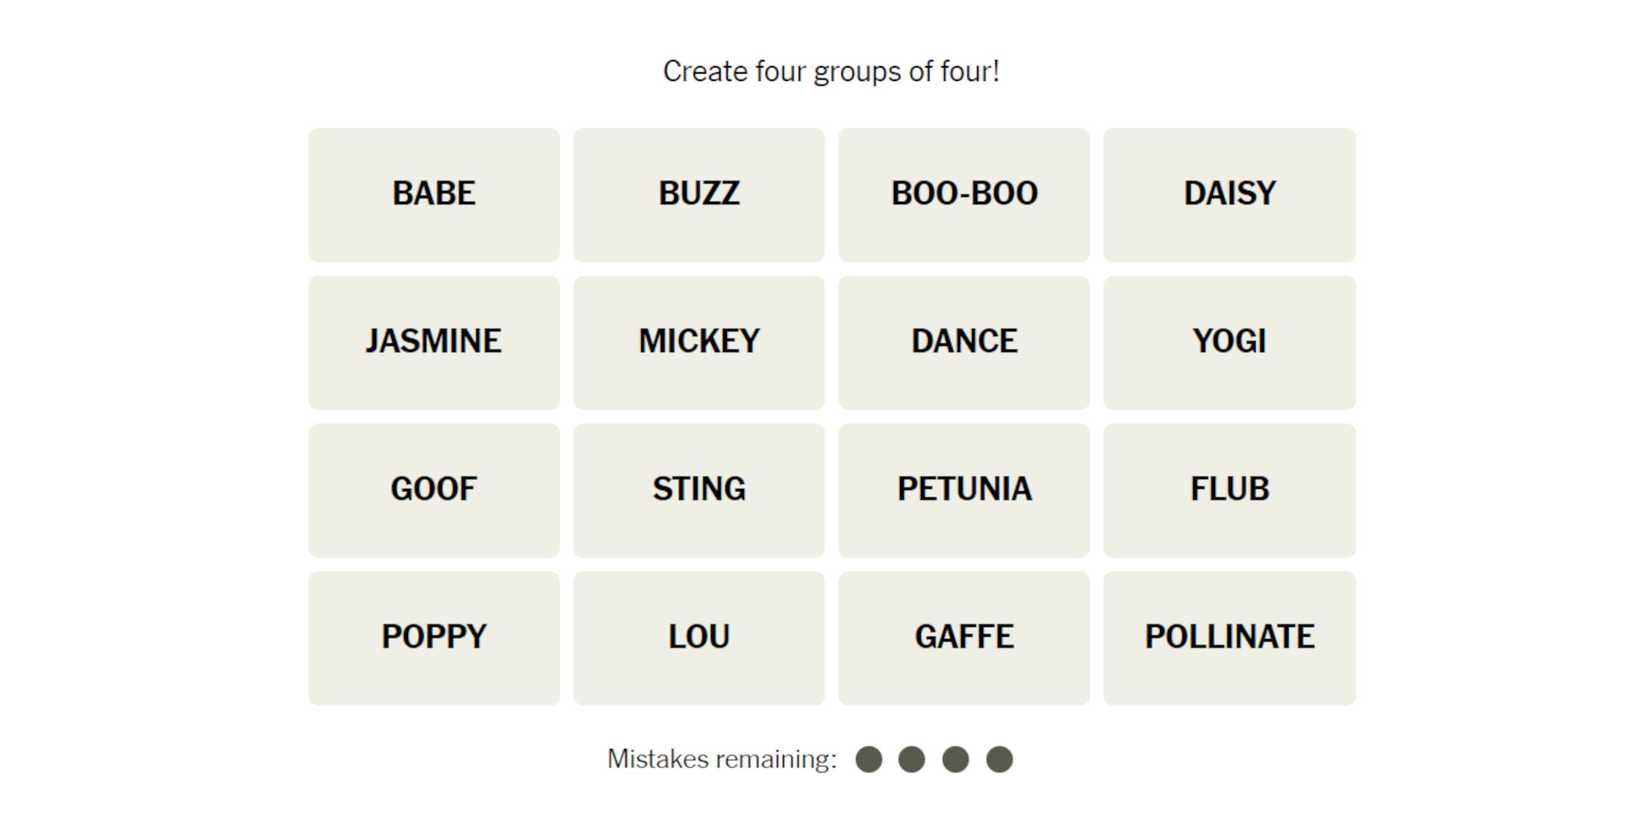
Task: Tap the FLUB word tile
Action: tap(1229, 490)
